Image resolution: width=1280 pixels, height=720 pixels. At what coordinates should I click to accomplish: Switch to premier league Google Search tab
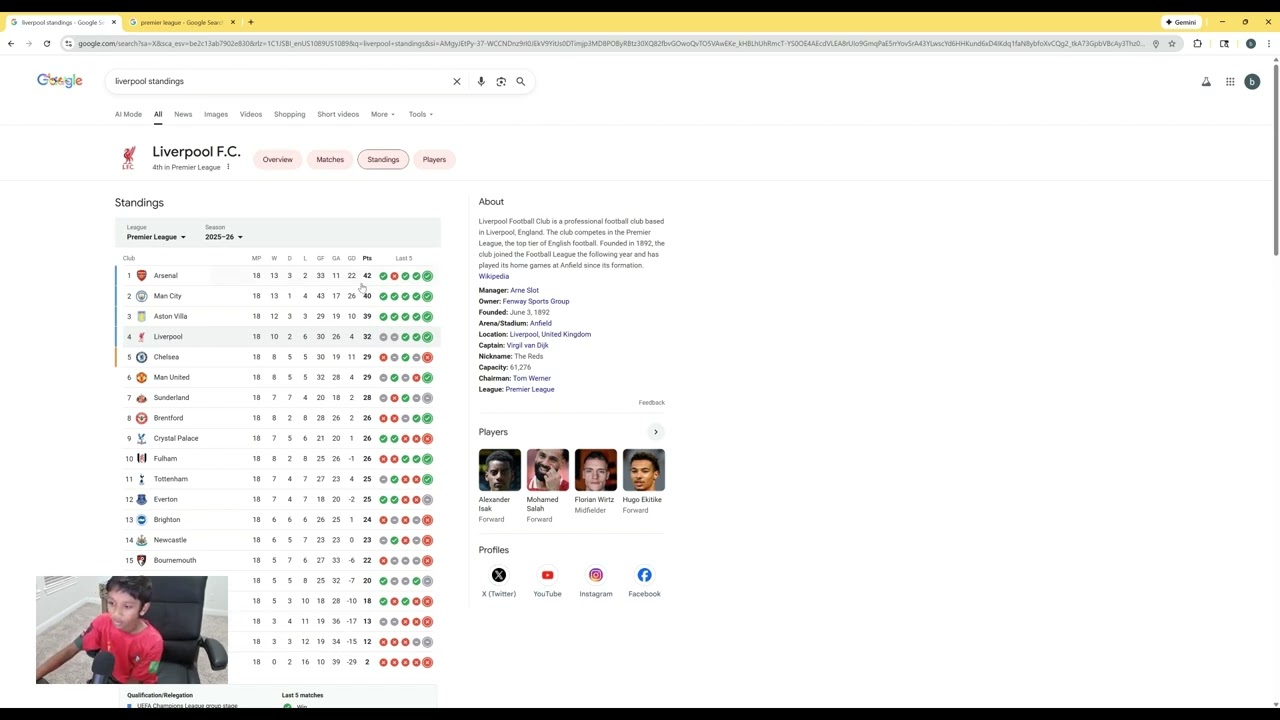point(182,22)
